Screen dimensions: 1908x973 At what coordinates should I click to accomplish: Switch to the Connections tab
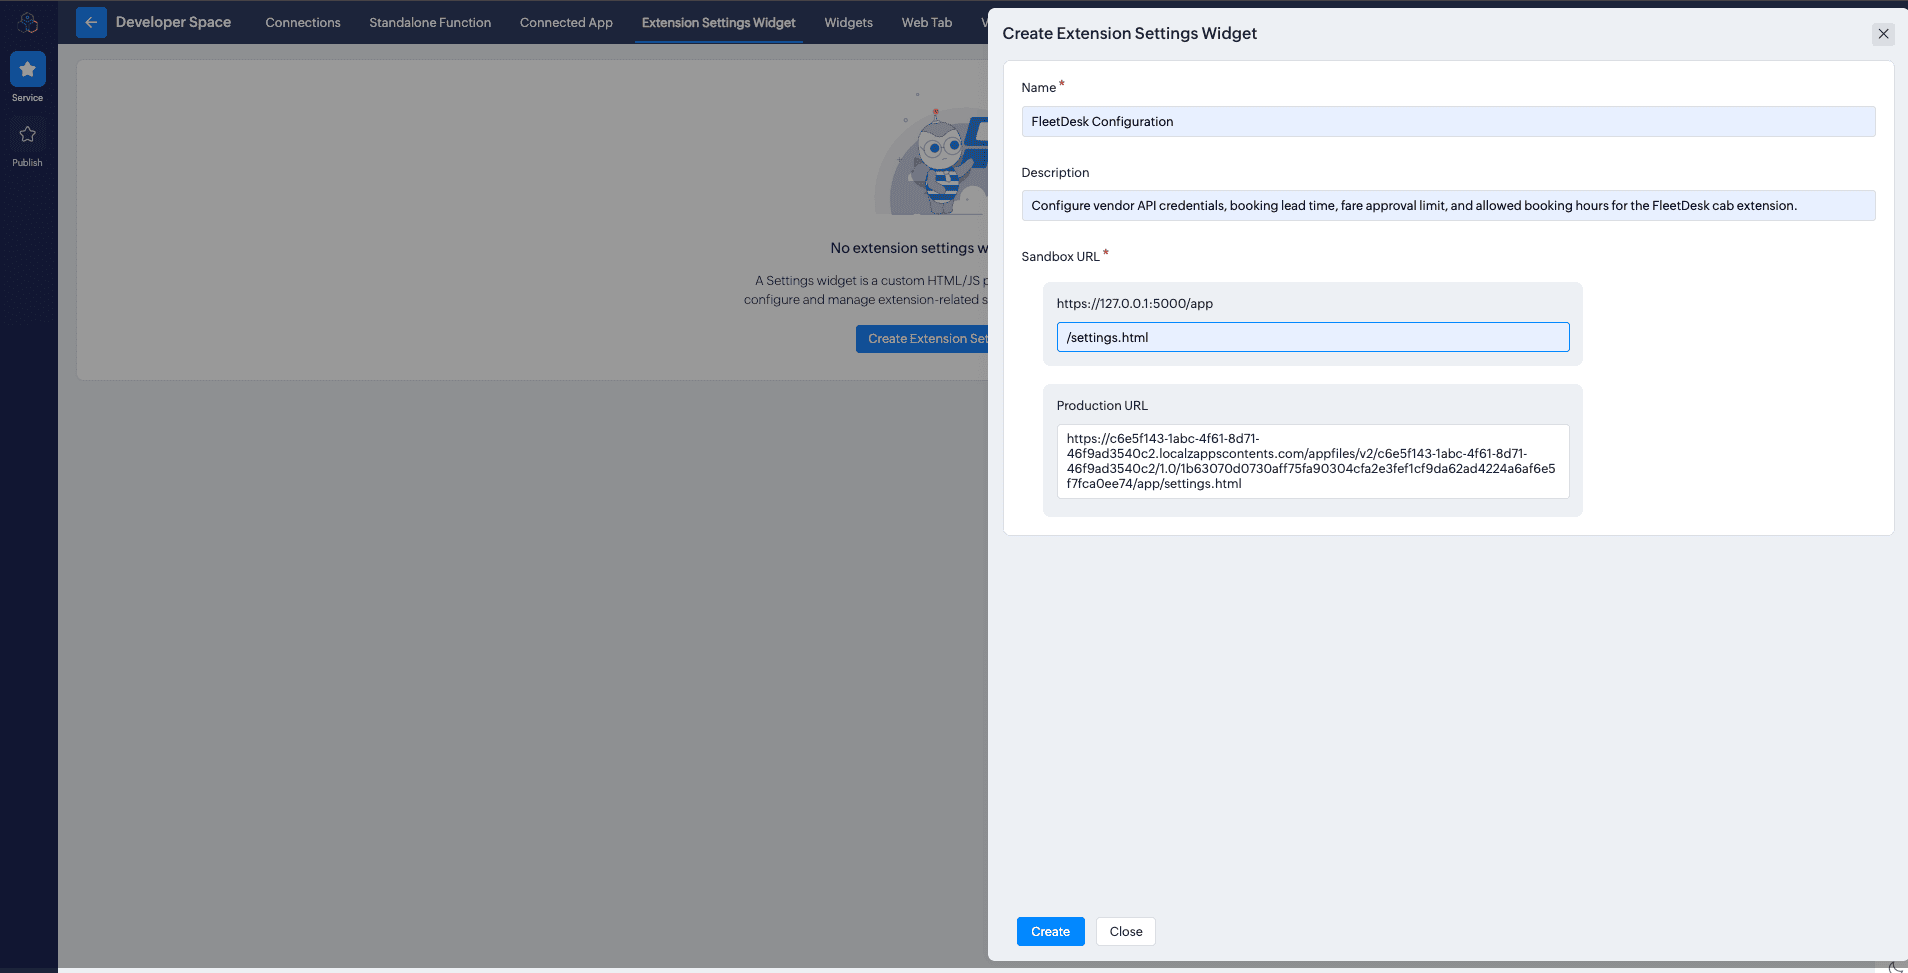coord(303,22)
